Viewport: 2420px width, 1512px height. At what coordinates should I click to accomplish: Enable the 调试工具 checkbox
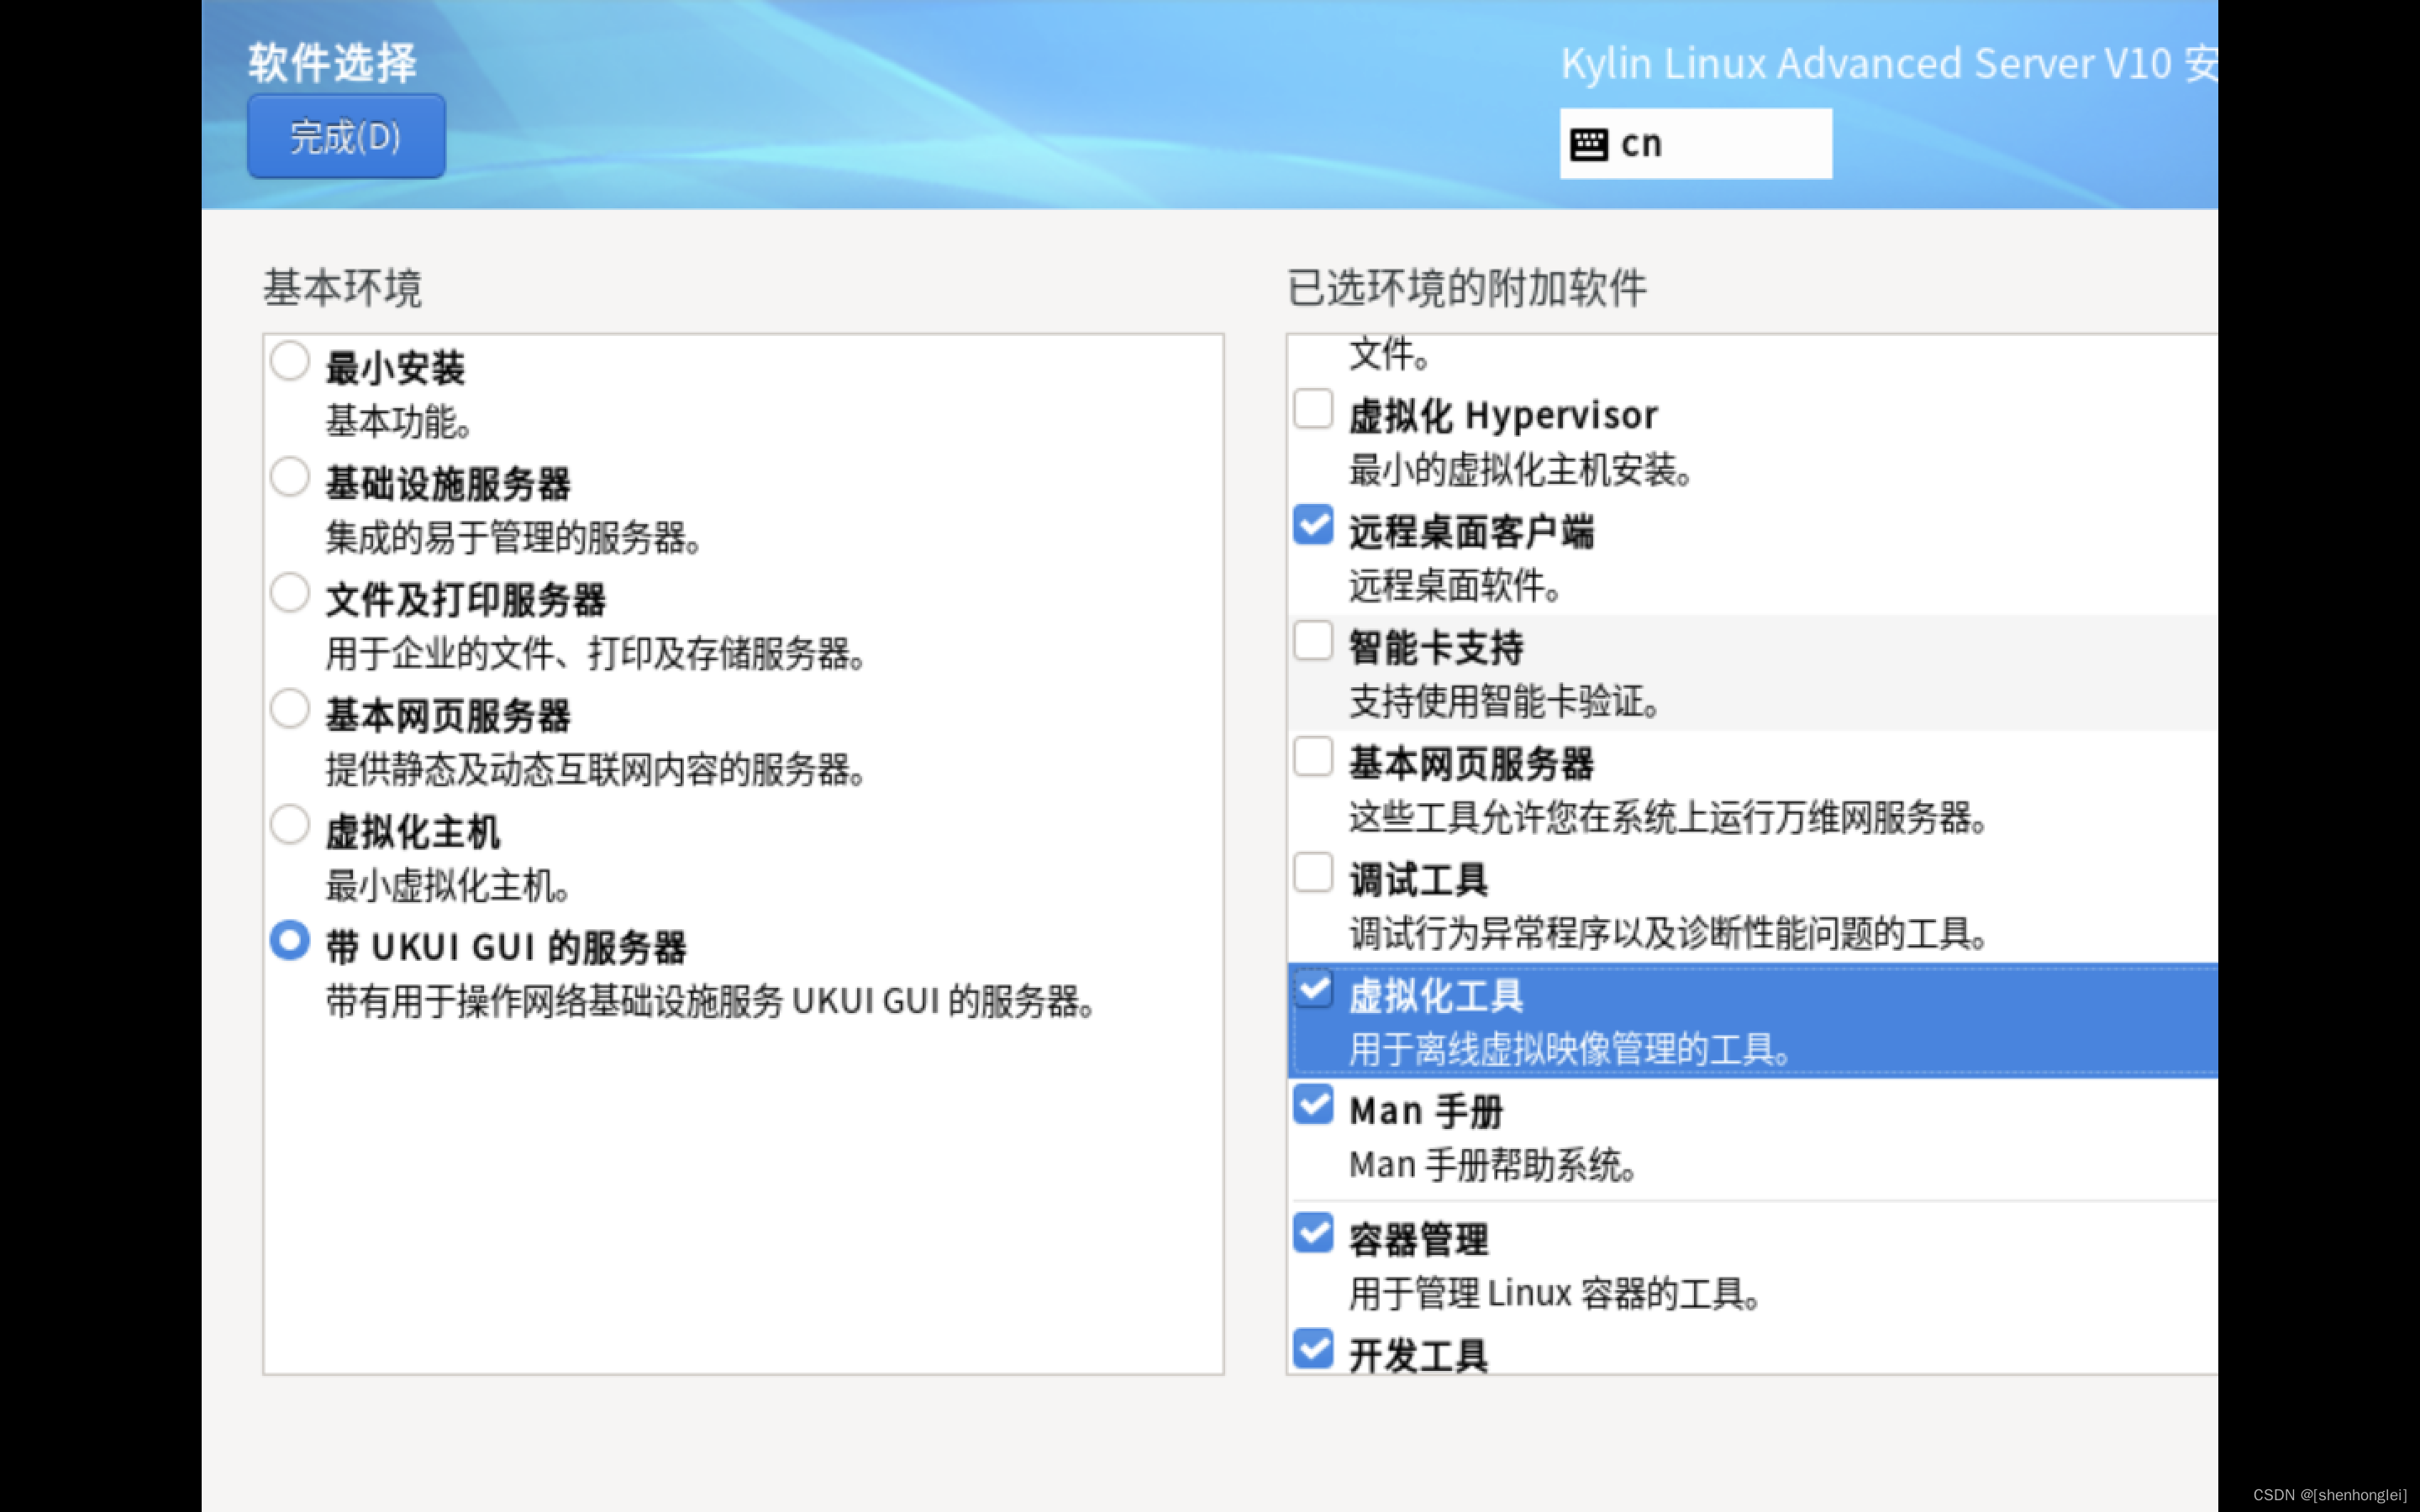coord(1313,873)
